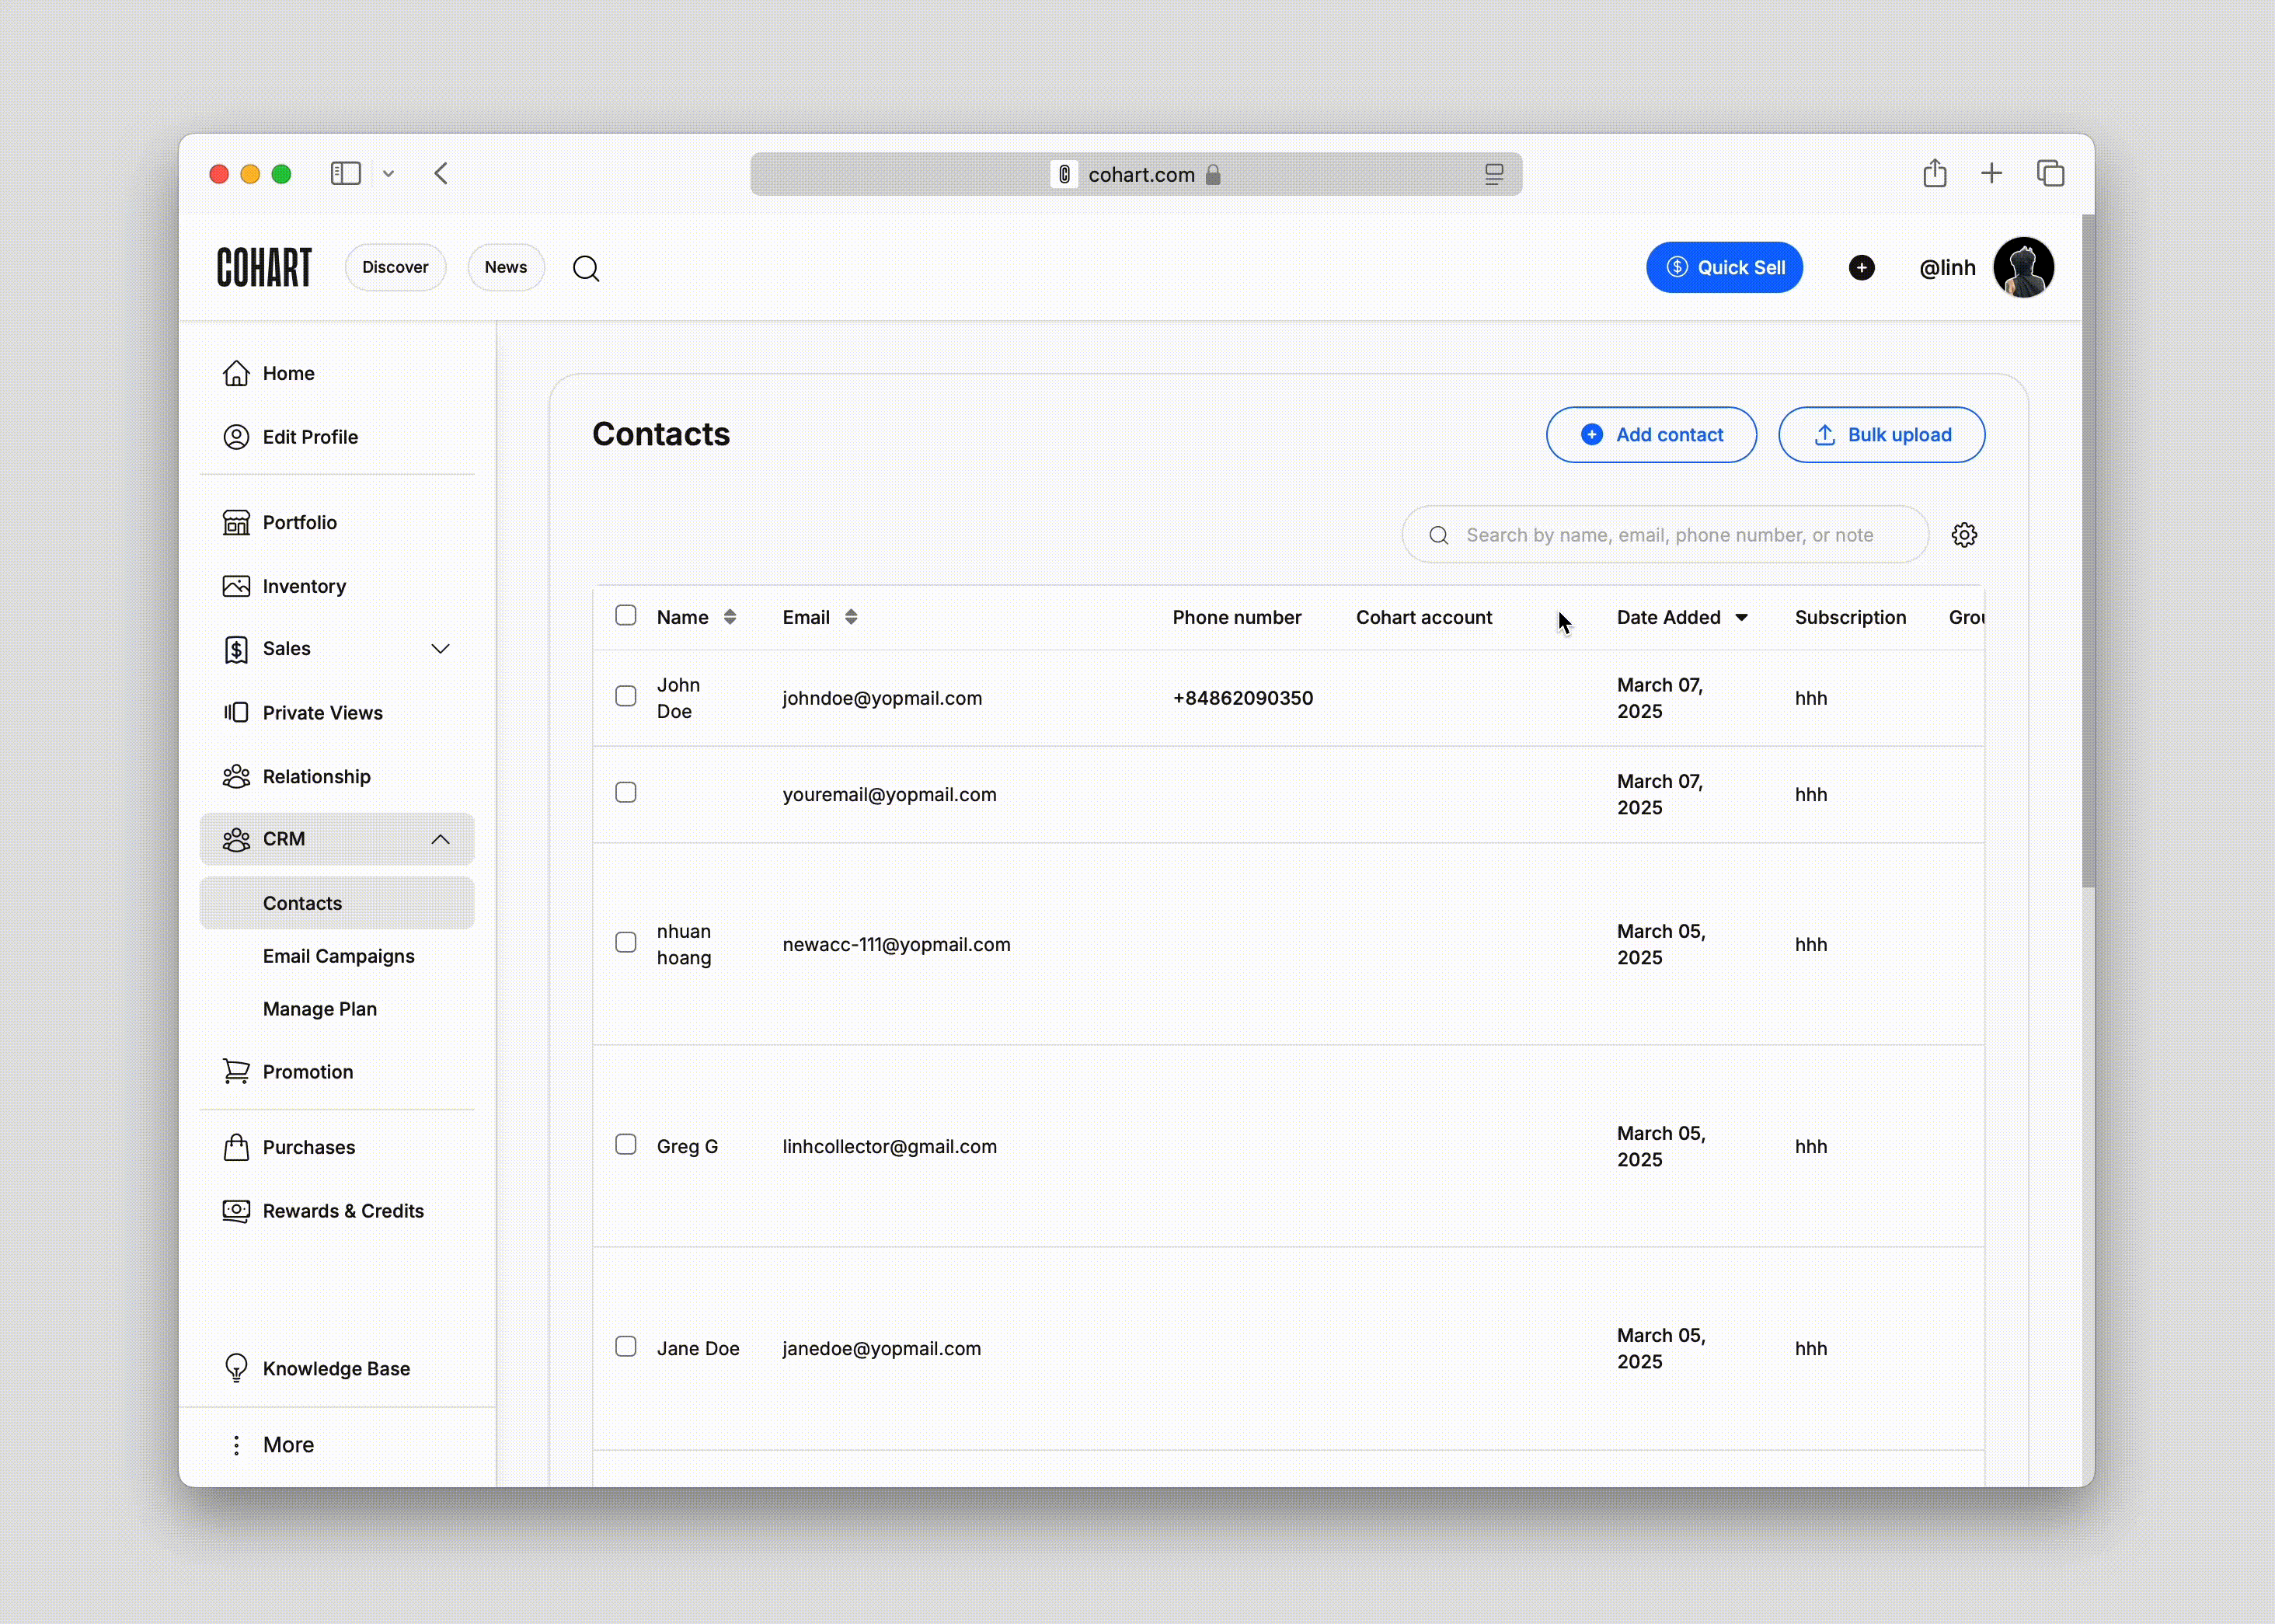Sort contacts by Date Added arrow

coord(1741,618)
